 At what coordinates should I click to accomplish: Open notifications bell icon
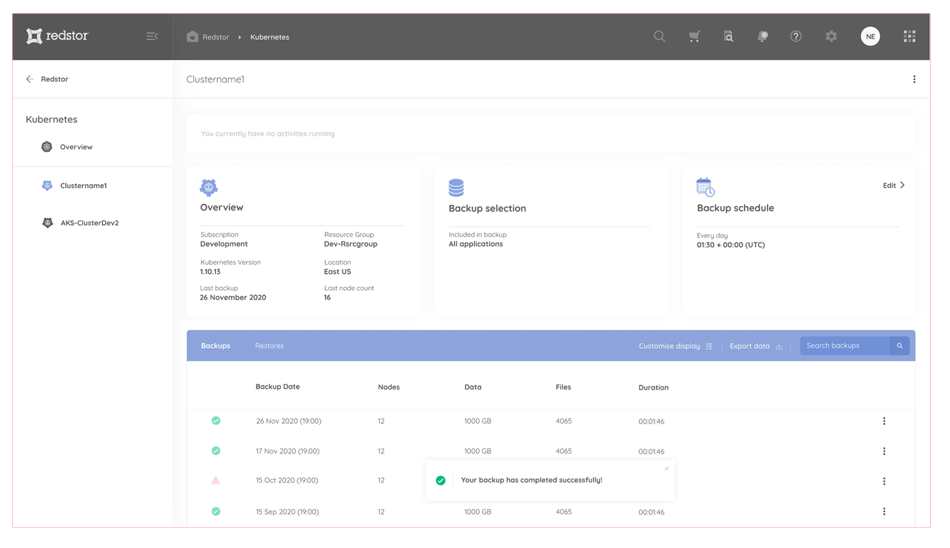coord(763,36)
